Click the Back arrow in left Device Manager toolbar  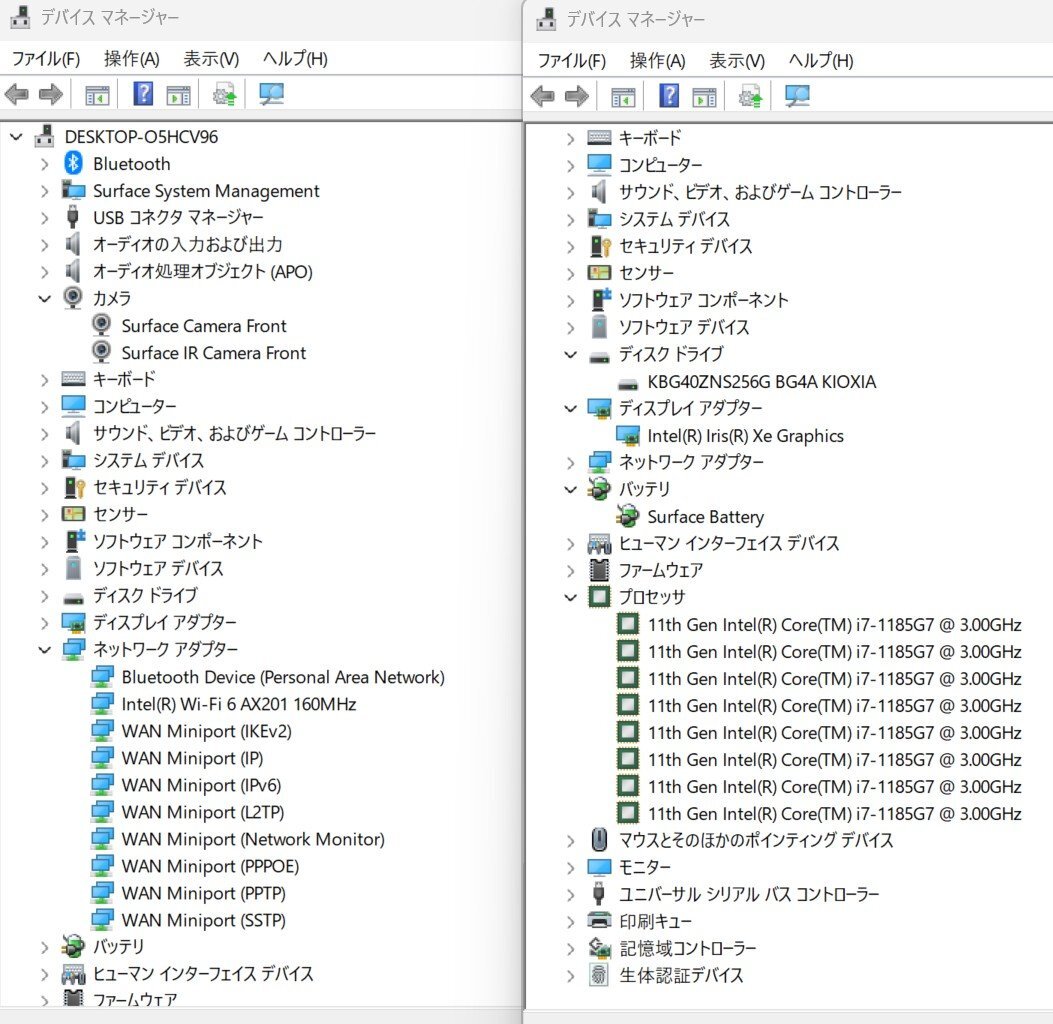[17, 95]
